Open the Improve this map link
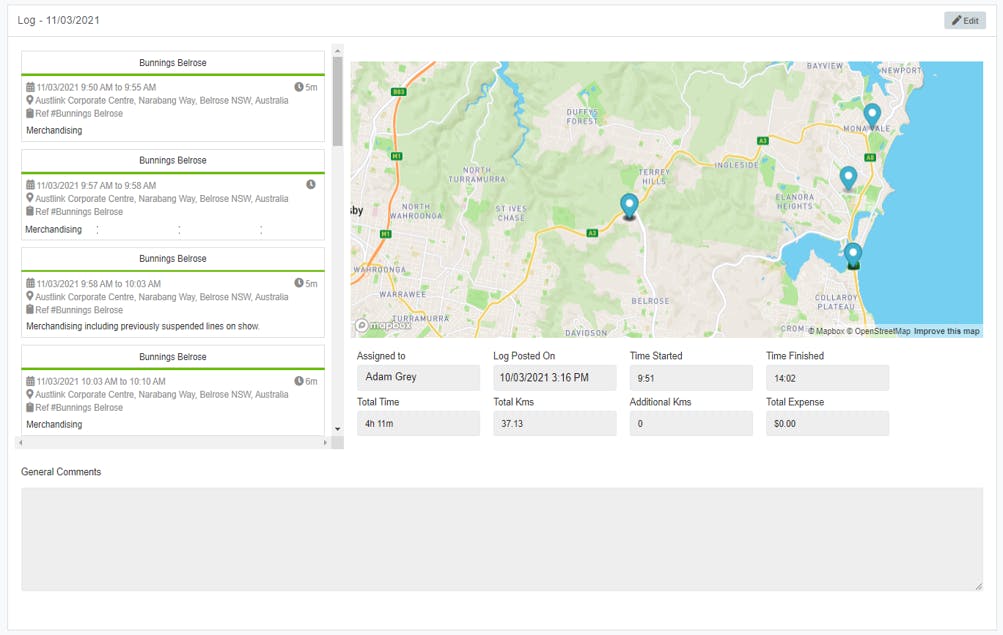Viewport: 1003px width, 635px height. point(946,331)
